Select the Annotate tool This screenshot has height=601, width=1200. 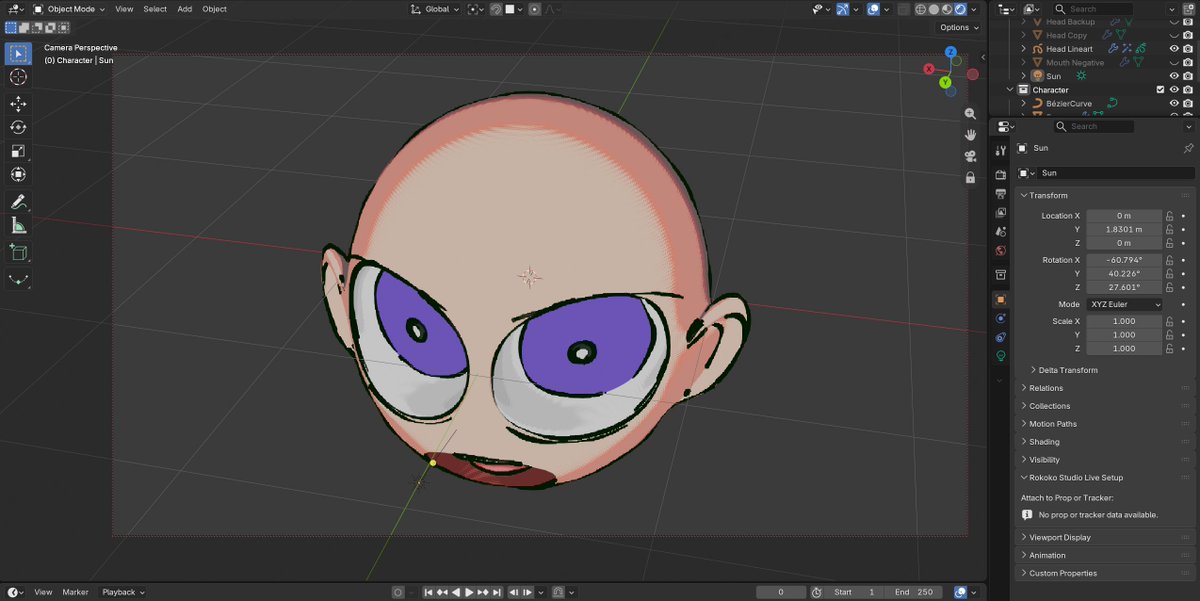coord(18,201)
